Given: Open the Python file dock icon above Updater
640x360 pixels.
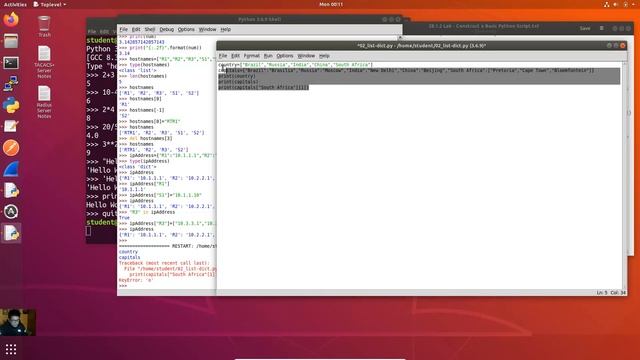Looking at the screenshot, I should point(11,190).
